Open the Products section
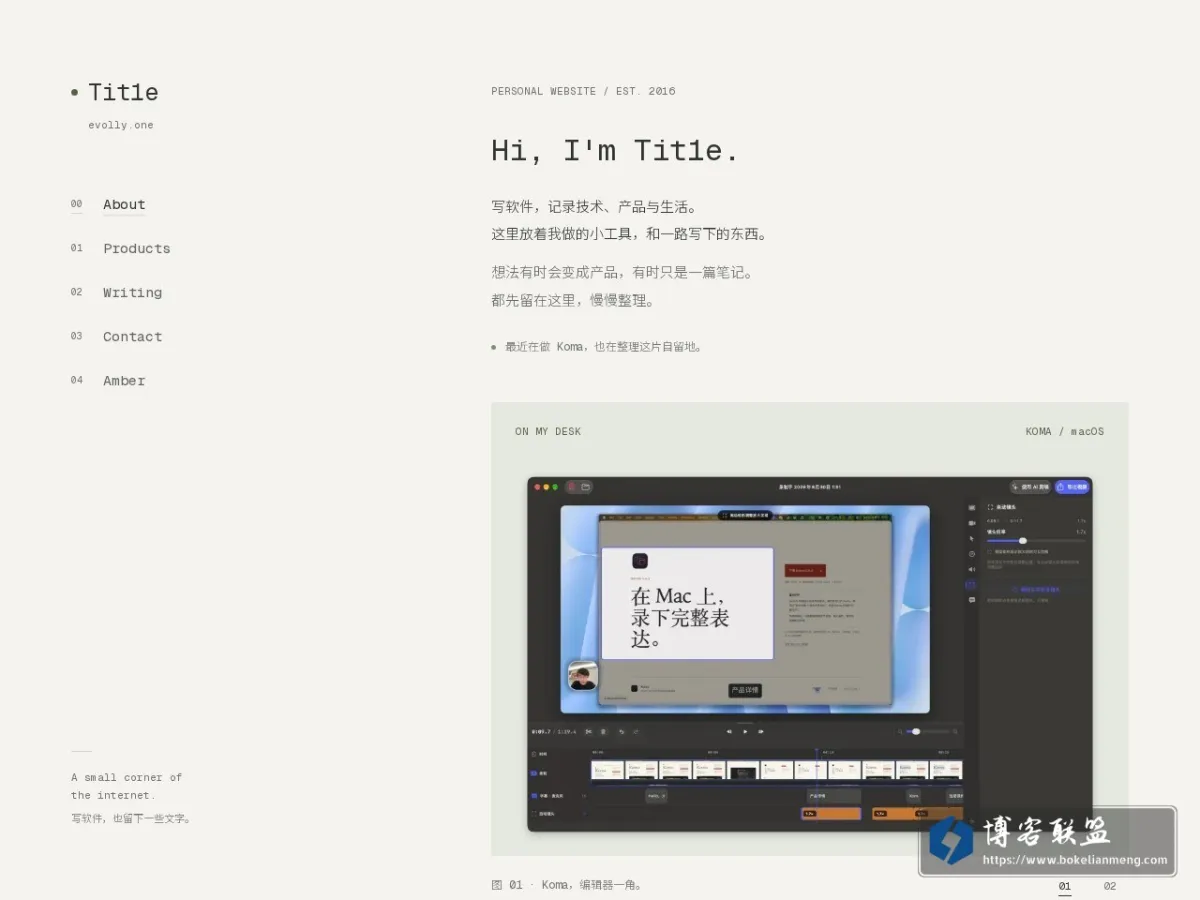The image size is (1200, 900). point(137,249)
